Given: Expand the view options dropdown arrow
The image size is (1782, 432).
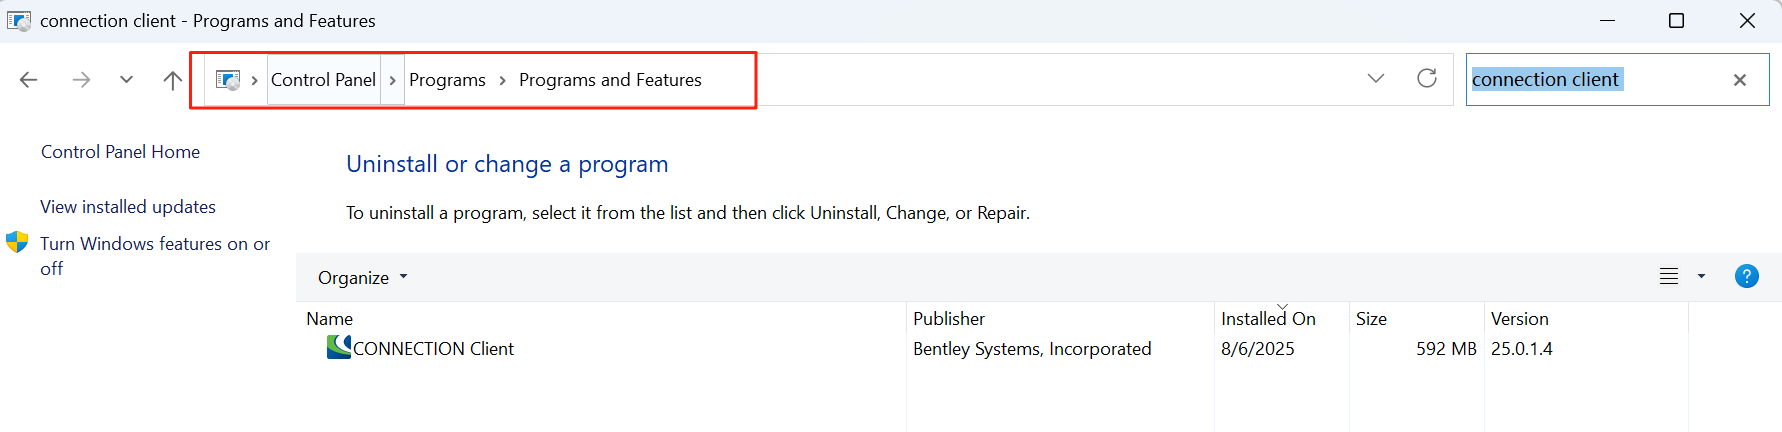Looking at the screenshot, I should point(1701,277).
